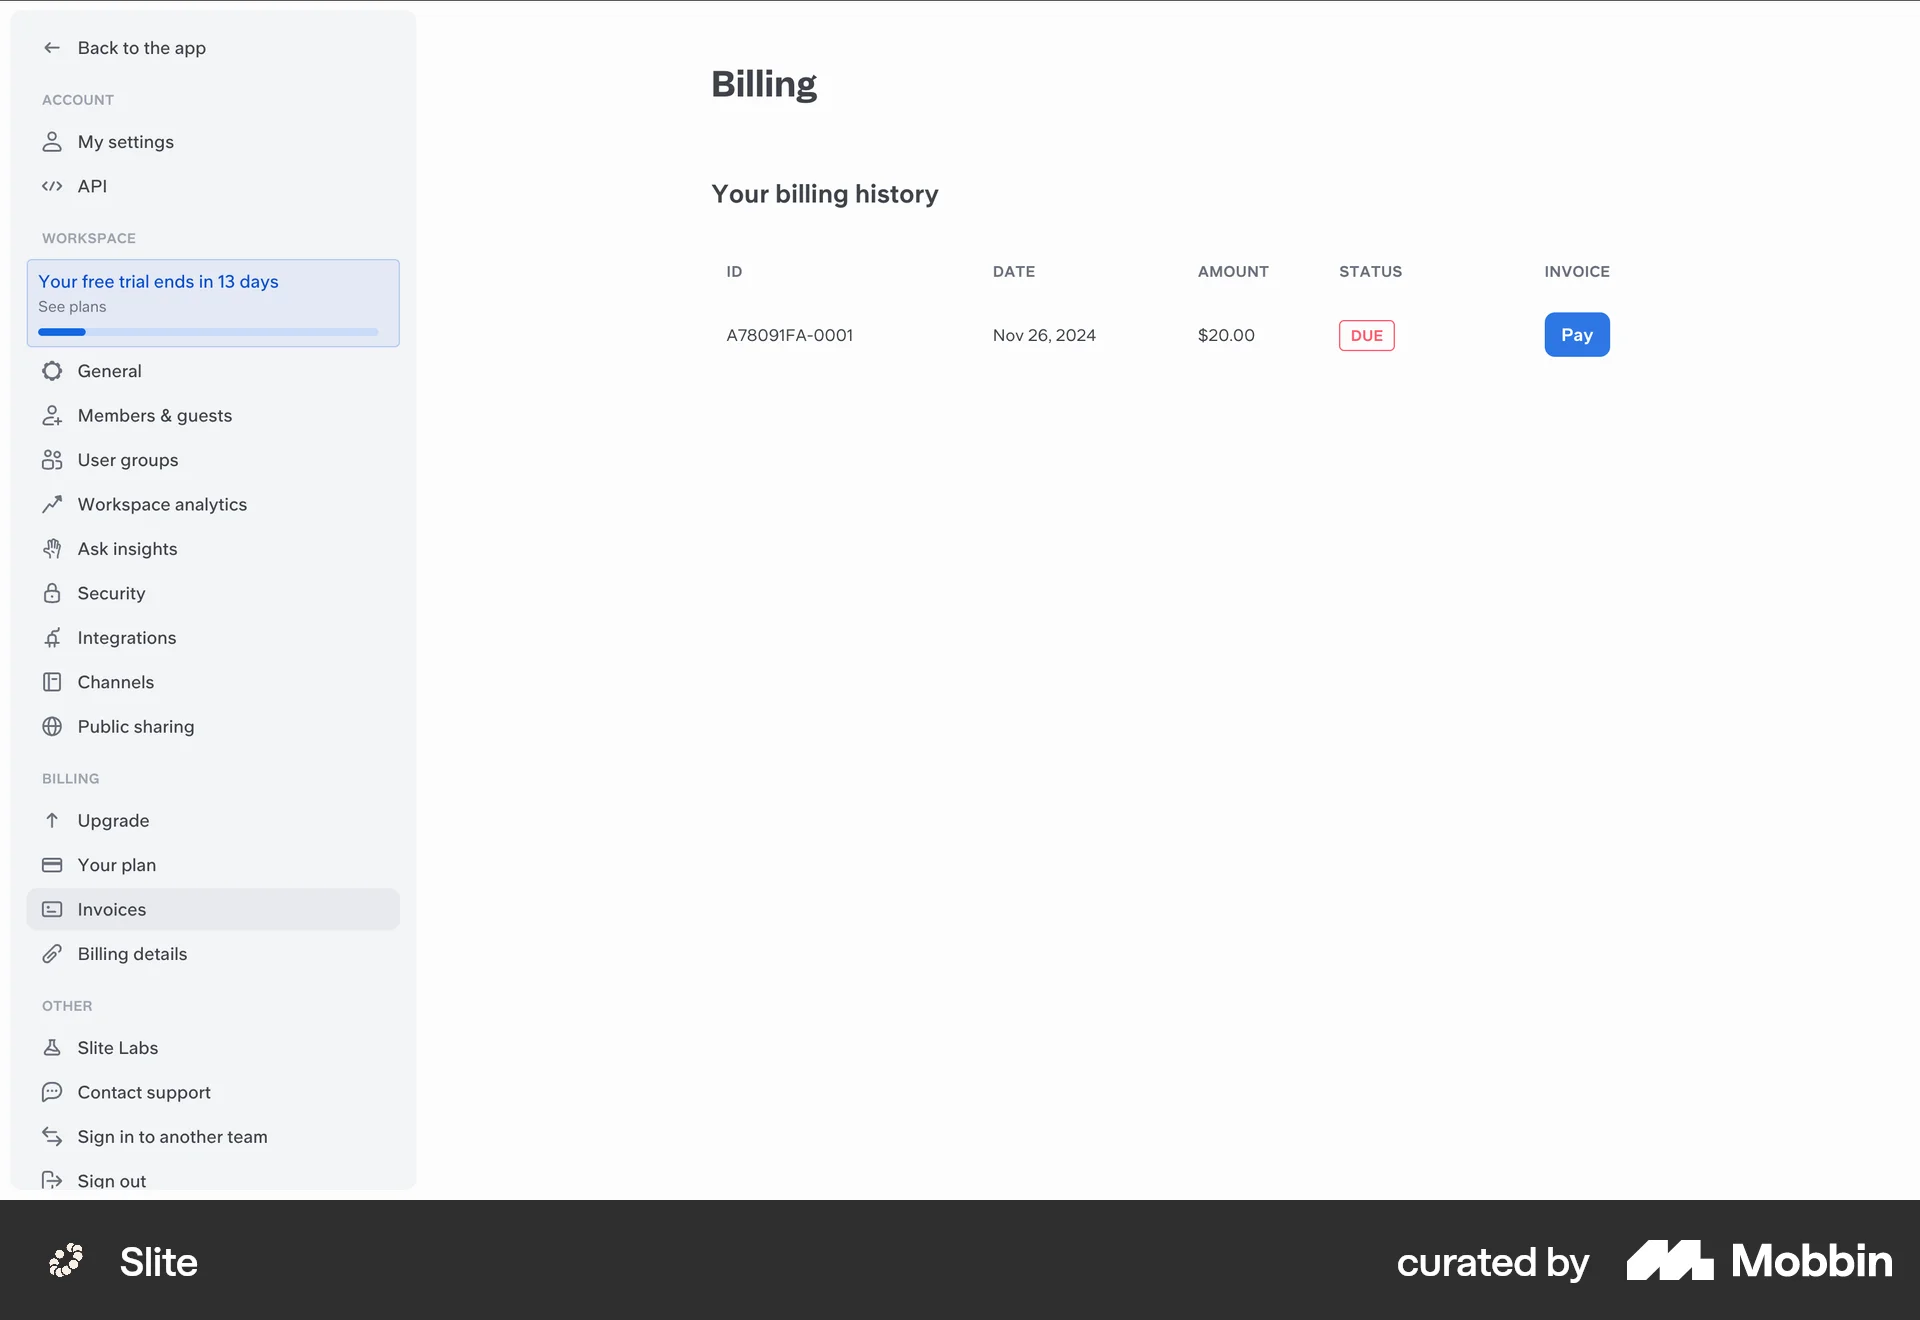
Task: Click the Upgrade option with arrow icon
Action: point(112,820)
